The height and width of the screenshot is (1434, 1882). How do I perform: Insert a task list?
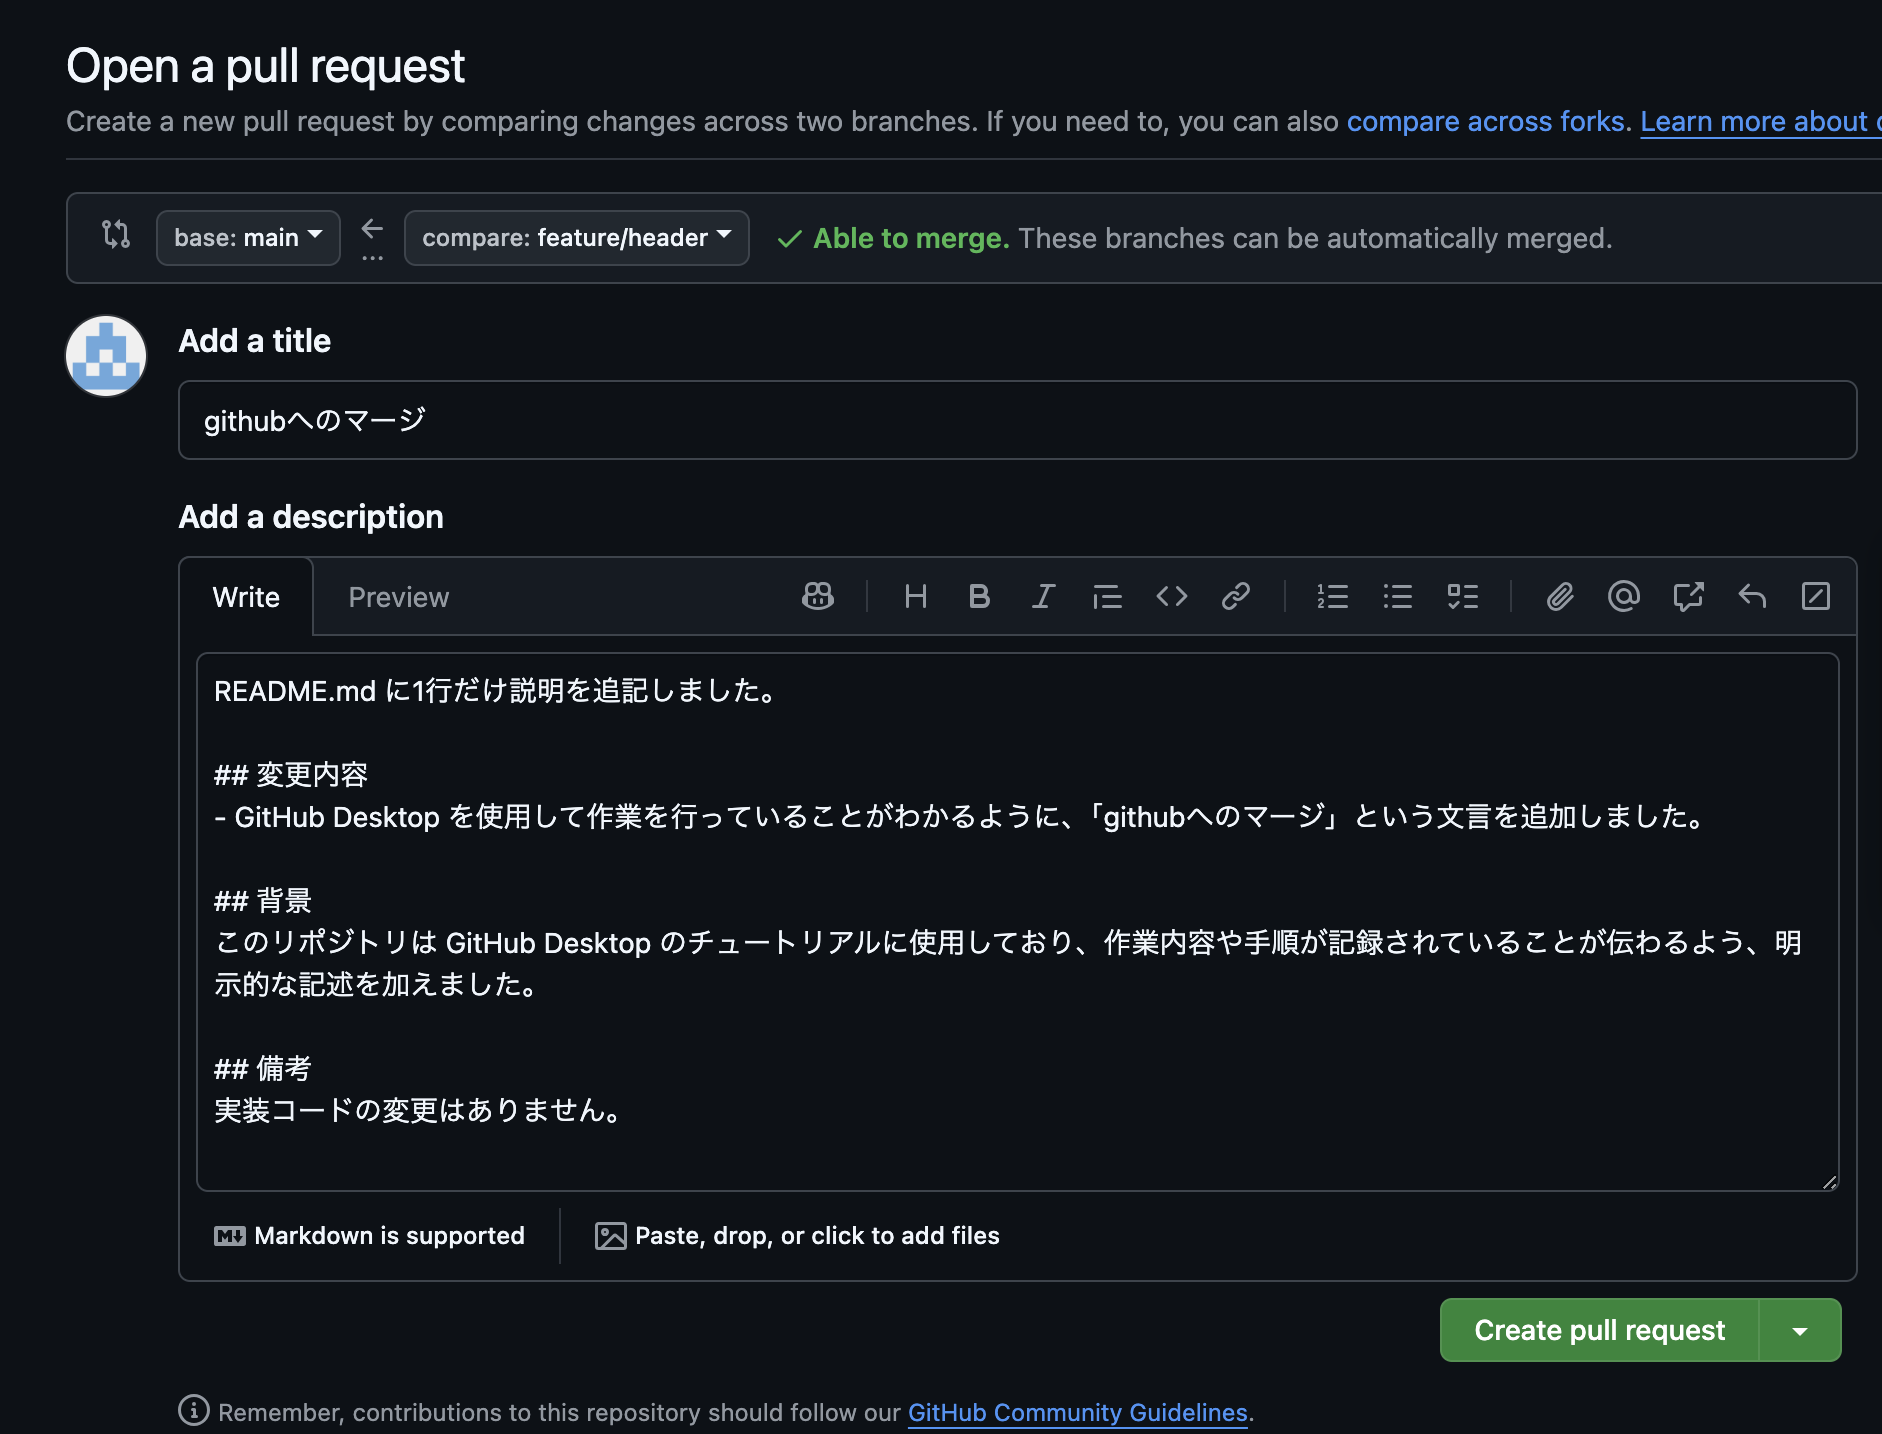[1462, 597]
